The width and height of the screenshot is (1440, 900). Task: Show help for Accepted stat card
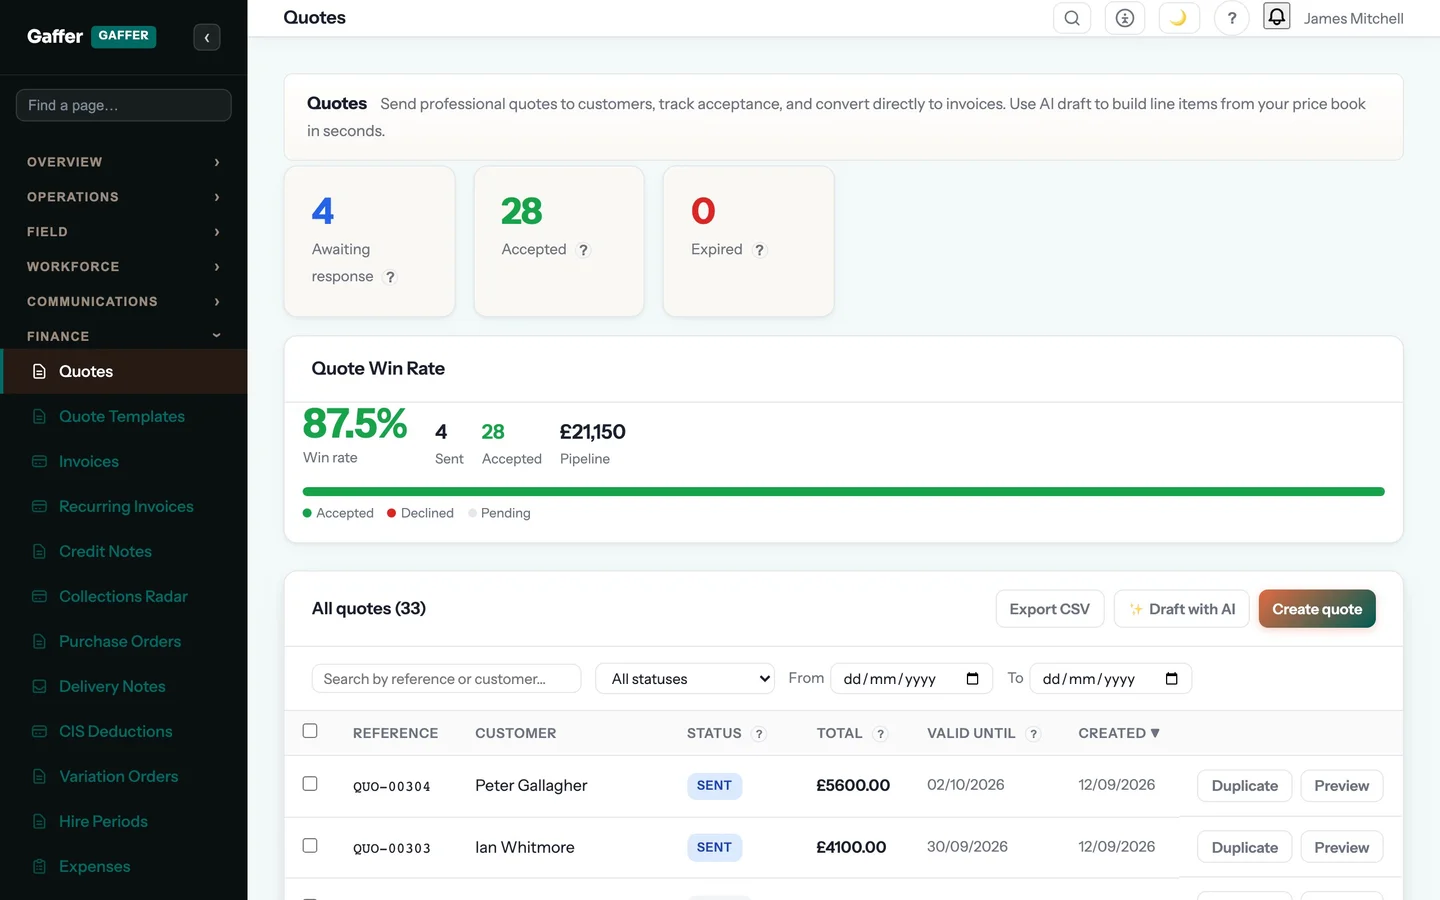point(584,250)
